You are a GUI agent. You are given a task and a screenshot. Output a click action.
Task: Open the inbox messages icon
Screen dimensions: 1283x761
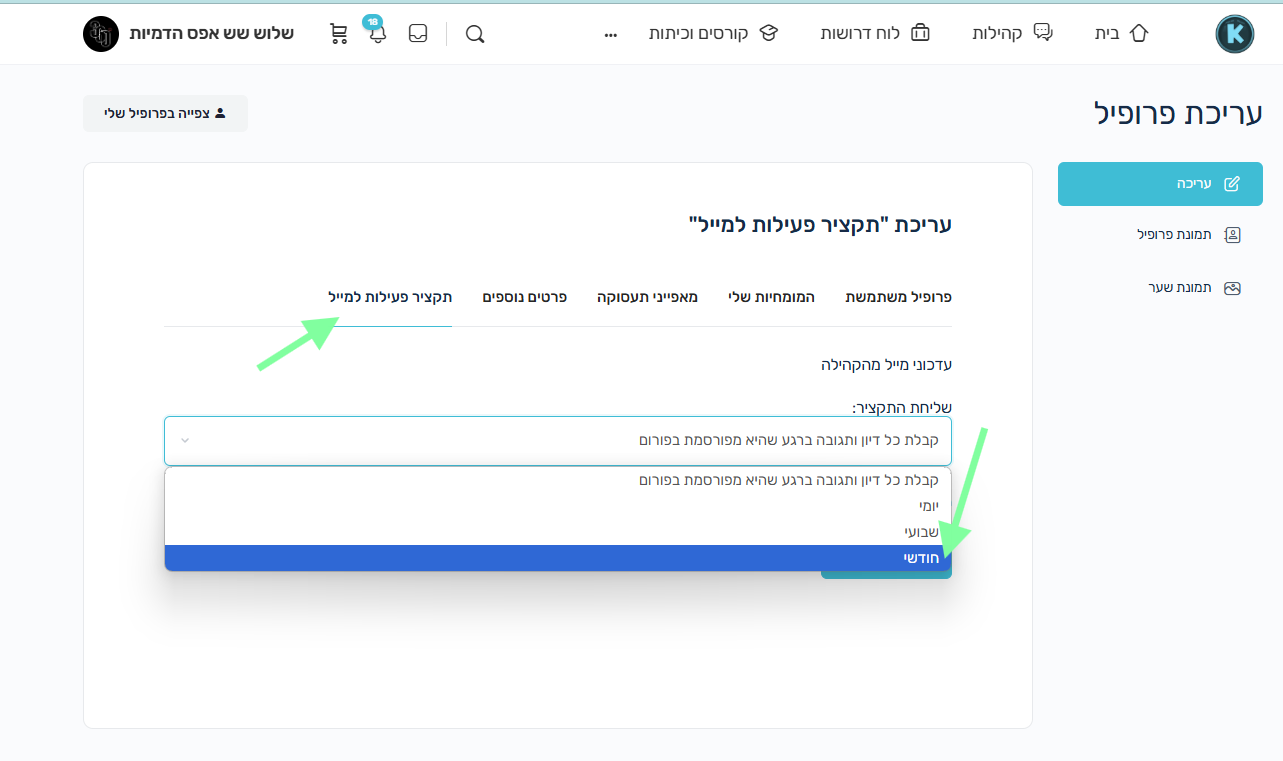(418, 33)
